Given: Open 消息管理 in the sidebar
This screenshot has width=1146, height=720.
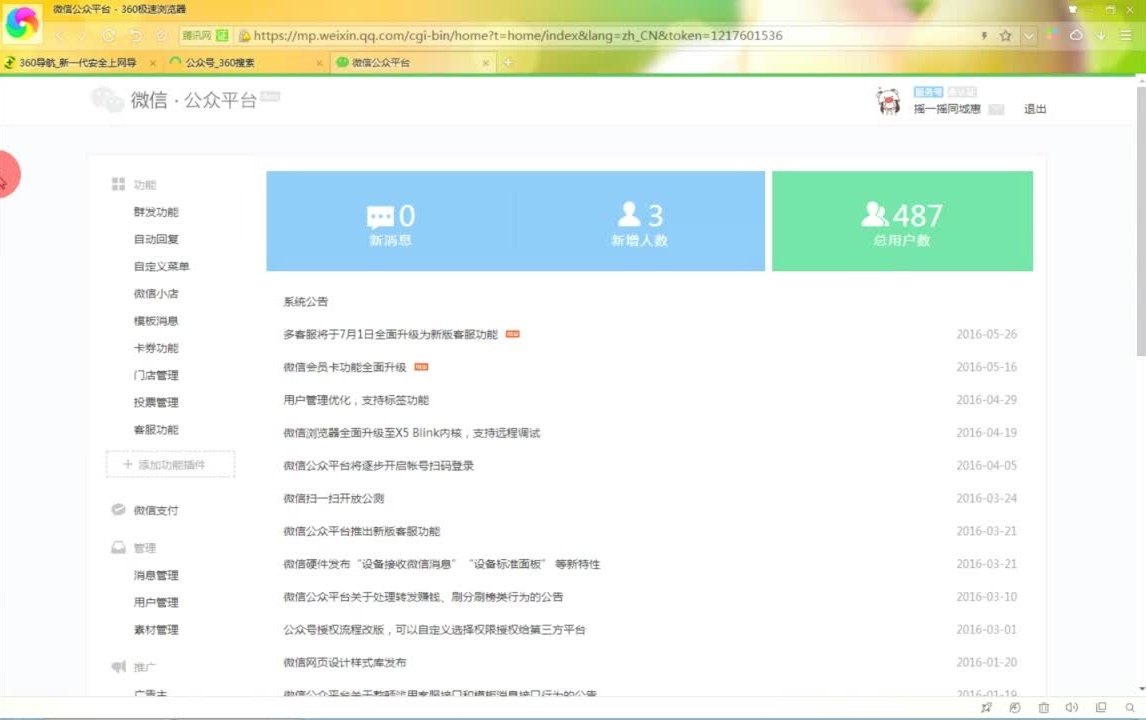Looking at the screenshot, I should click(x=156, y=575).
